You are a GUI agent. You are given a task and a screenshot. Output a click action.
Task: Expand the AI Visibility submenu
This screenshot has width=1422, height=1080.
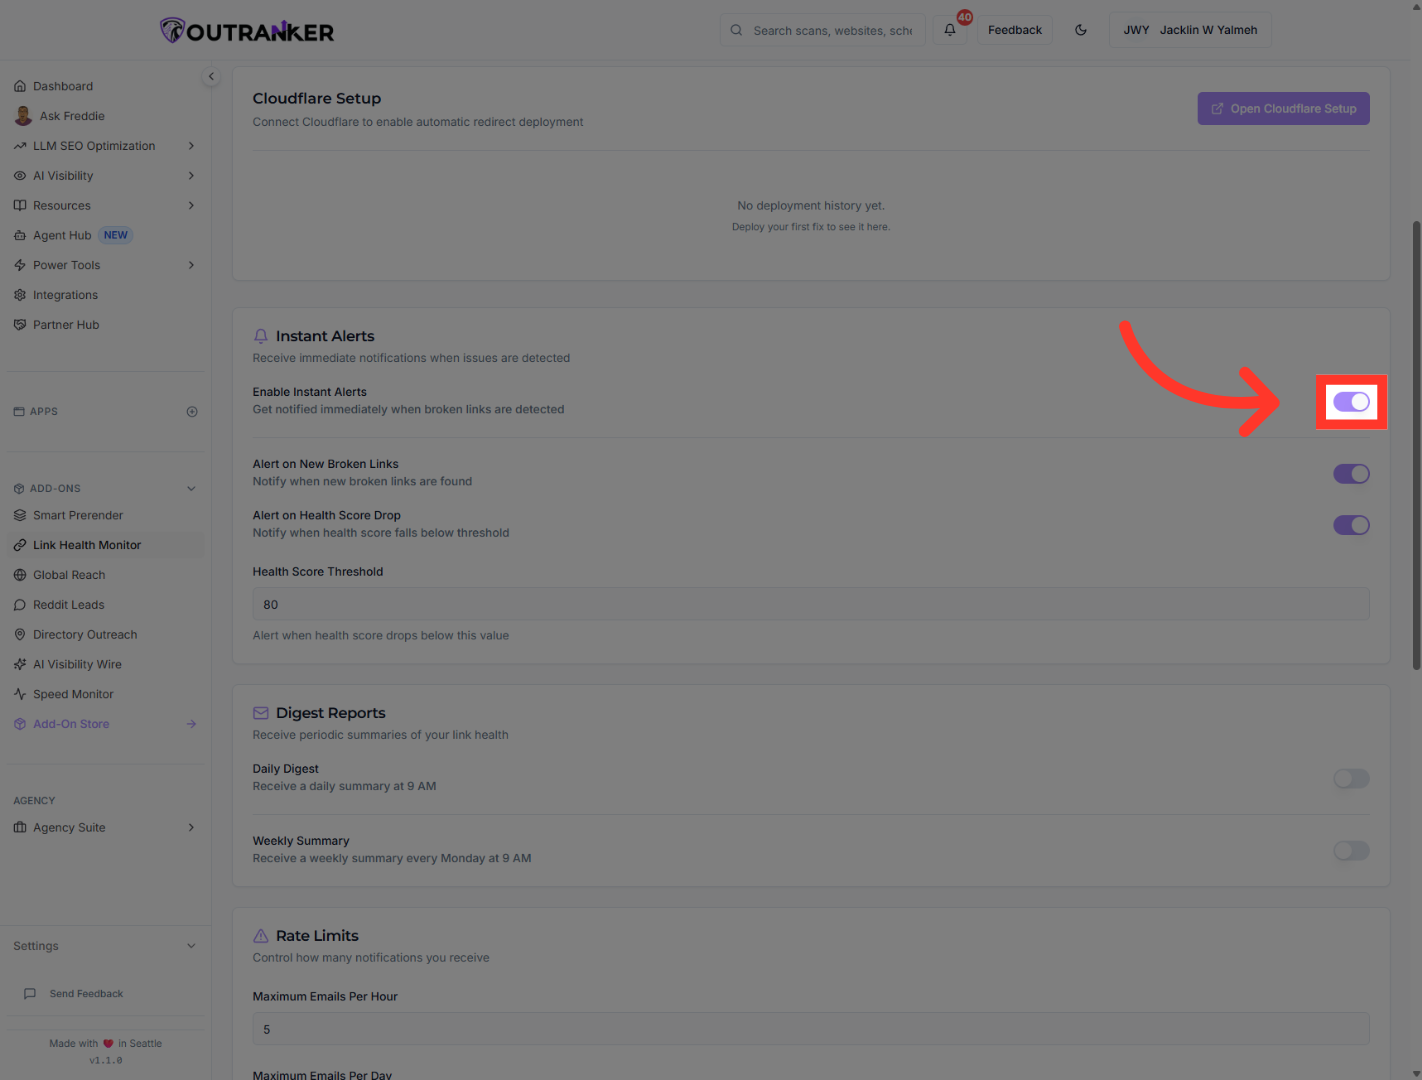191,176
